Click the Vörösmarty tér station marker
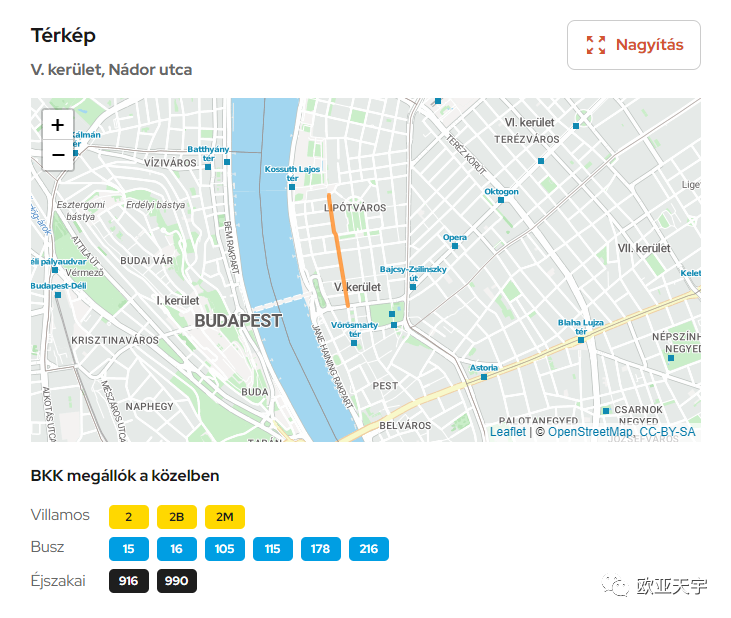The image size is (731, 618). (354, 343)
